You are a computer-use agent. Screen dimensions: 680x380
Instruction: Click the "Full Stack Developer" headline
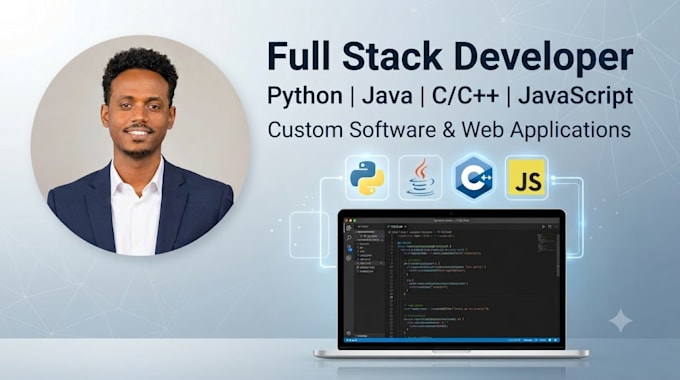pyautogui.click(x=450, y=56)
